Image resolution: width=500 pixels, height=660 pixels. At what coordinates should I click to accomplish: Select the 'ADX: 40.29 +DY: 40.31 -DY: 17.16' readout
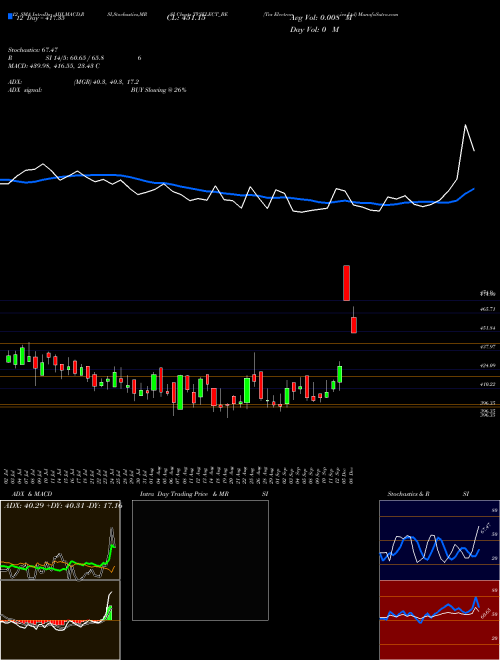tap(63, 505)
